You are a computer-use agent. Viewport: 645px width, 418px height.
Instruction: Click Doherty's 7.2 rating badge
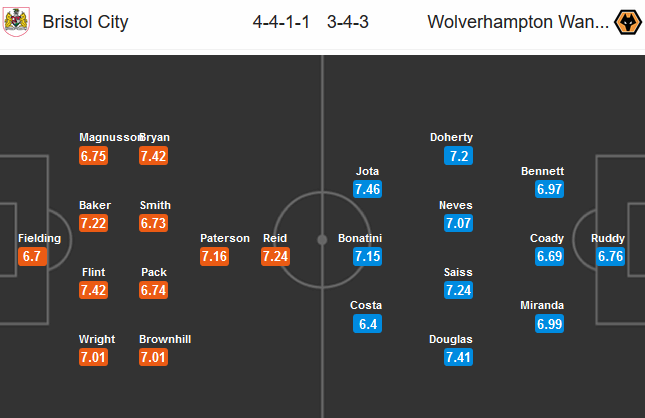pos(459,156)
